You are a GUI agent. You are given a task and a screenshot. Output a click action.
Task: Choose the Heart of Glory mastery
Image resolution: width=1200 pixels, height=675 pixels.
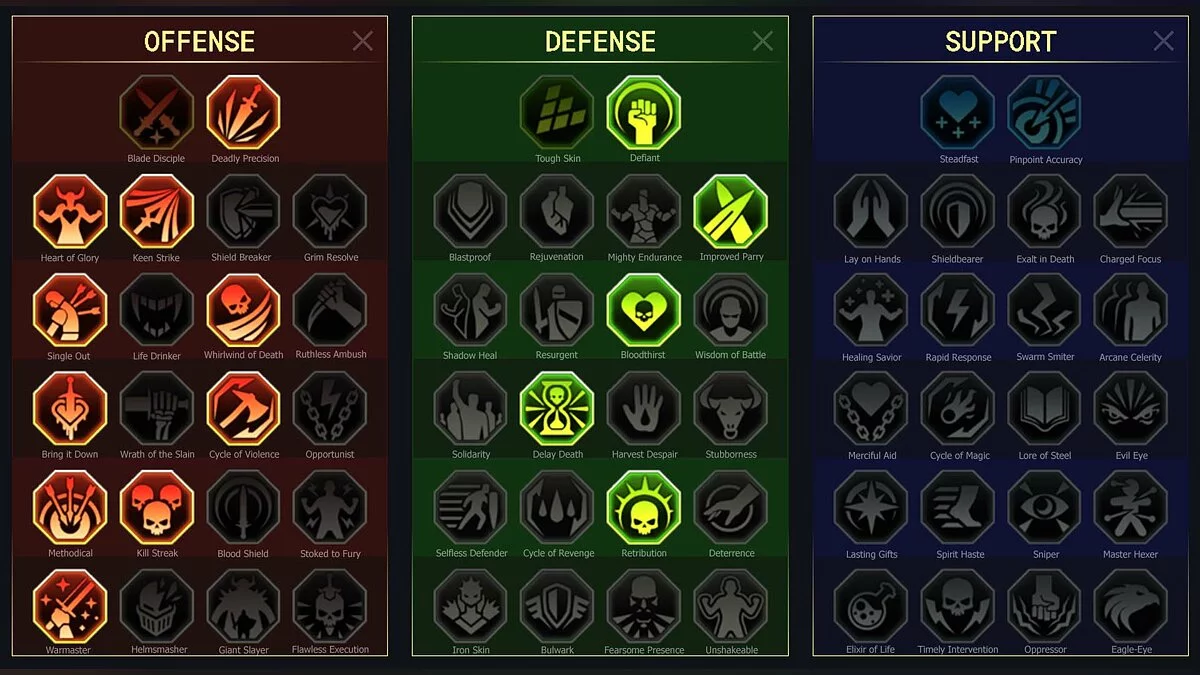[x=70, y=211]
